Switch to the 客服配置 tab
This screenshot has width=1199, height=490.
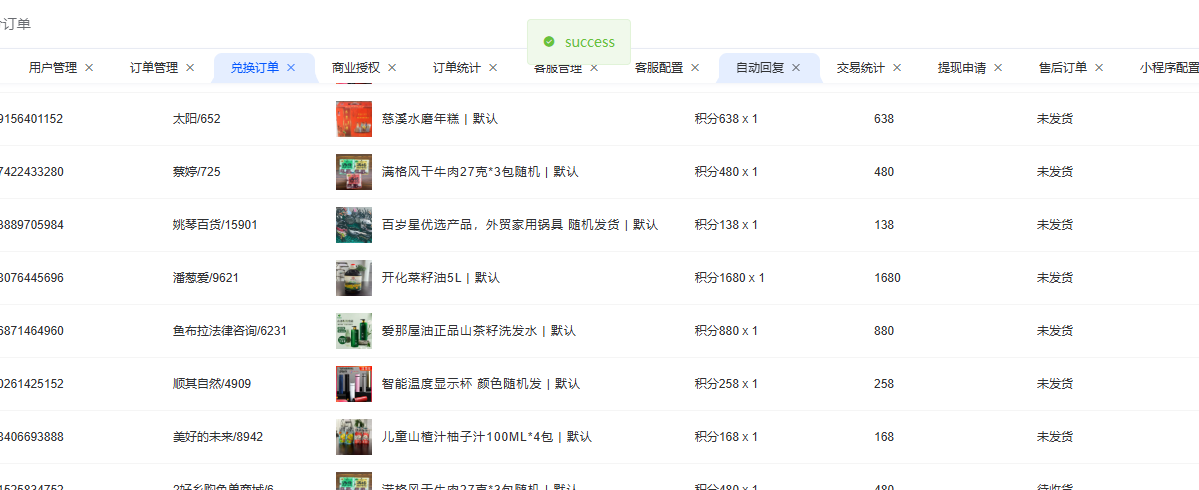click(658, 67)
